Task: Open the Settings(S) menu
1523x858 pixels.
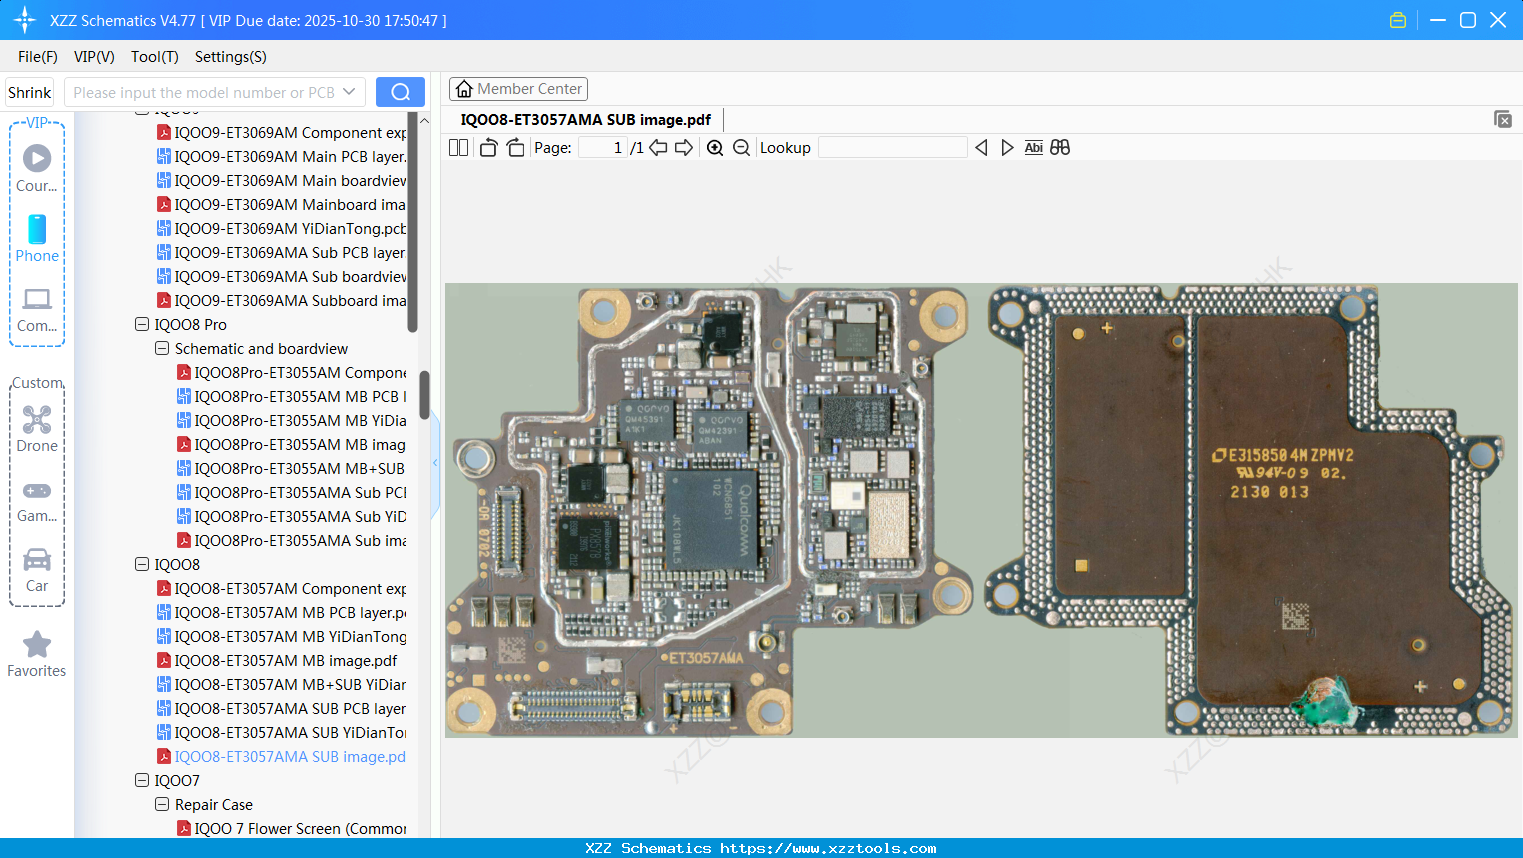Action: pyautogui.click(x=230, y=57)
